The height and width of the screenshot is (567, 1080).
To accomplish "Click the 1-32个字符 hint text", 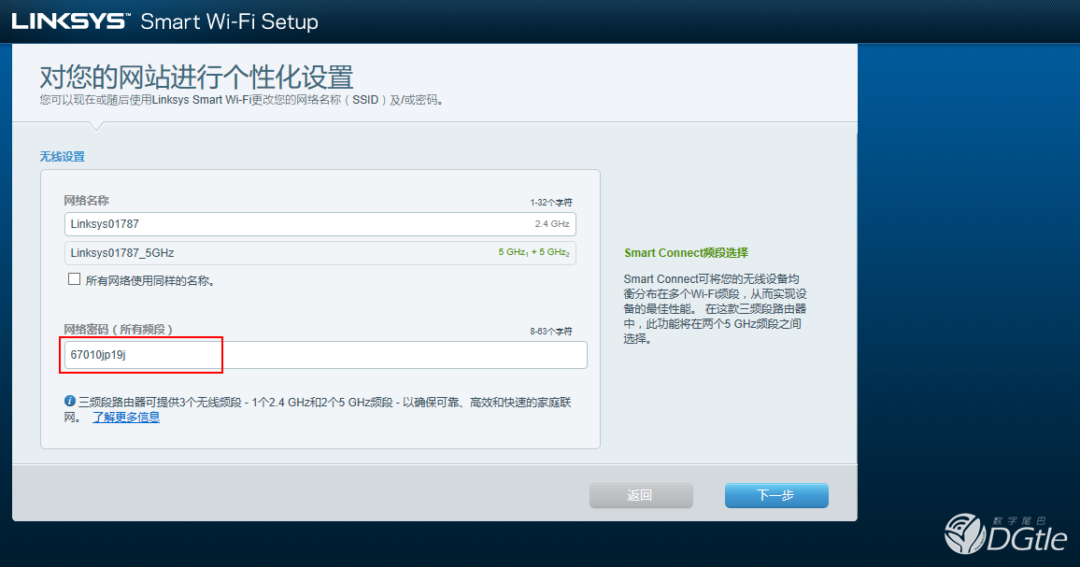I will pos(551,203).
